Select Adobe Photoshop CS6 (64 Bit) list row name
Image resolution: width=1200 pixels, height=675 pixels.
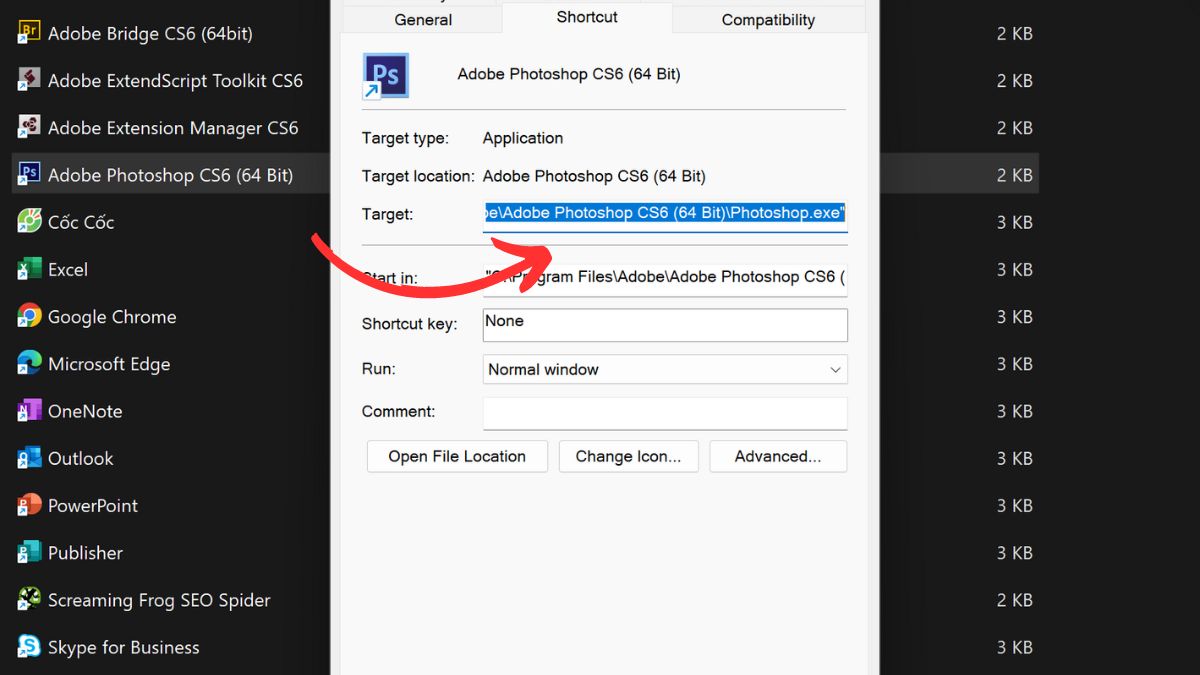(171, 175)
